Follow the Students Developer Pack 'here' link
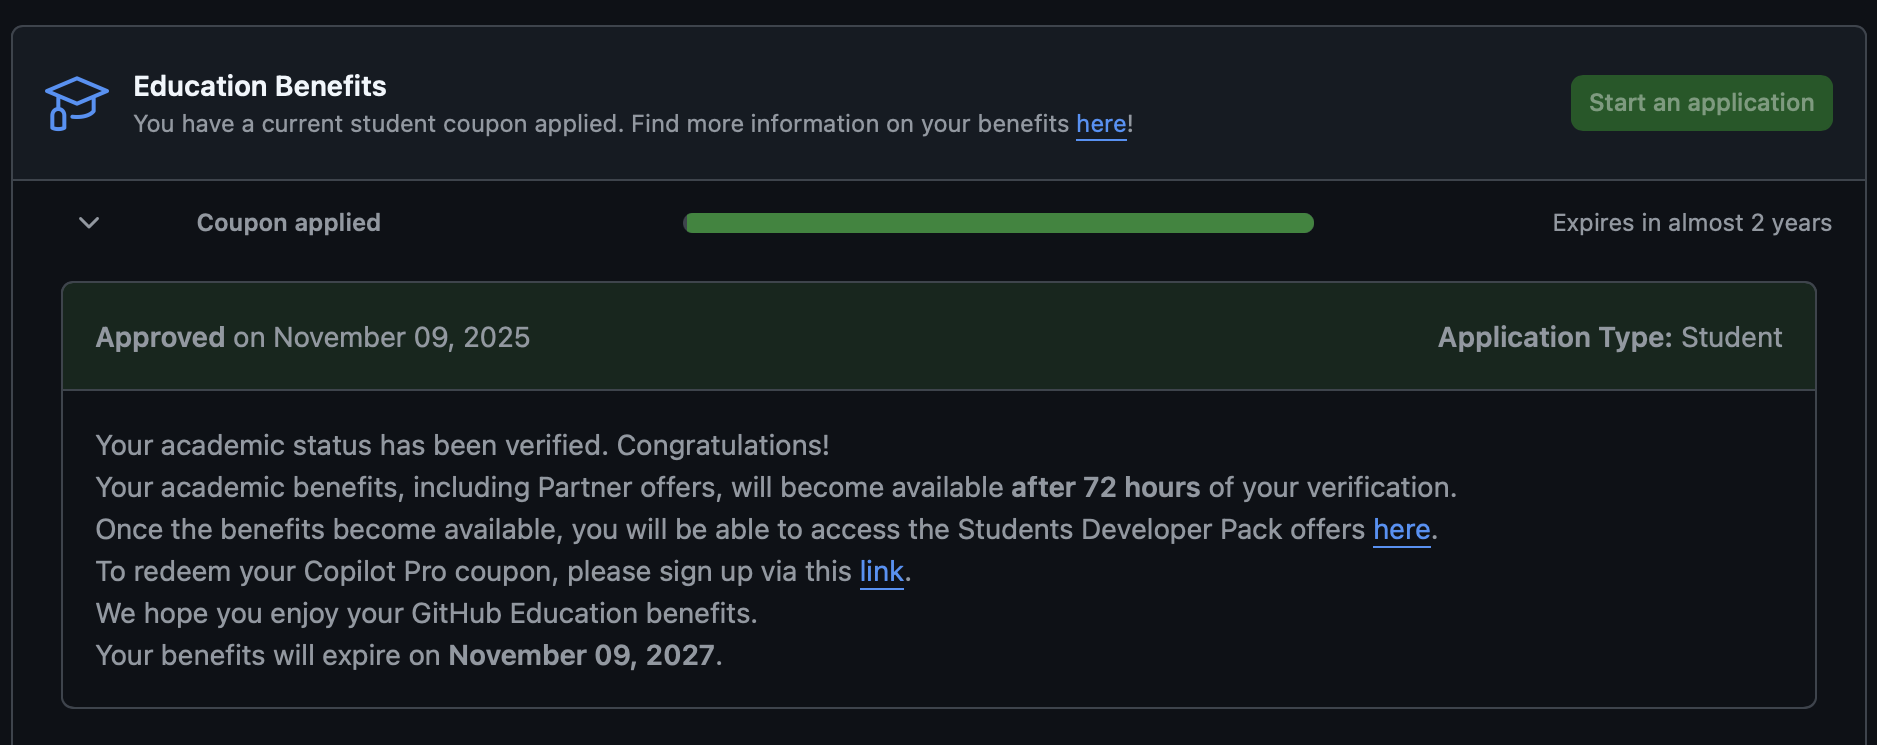The image size is (1877, 745). point(1401,530)
